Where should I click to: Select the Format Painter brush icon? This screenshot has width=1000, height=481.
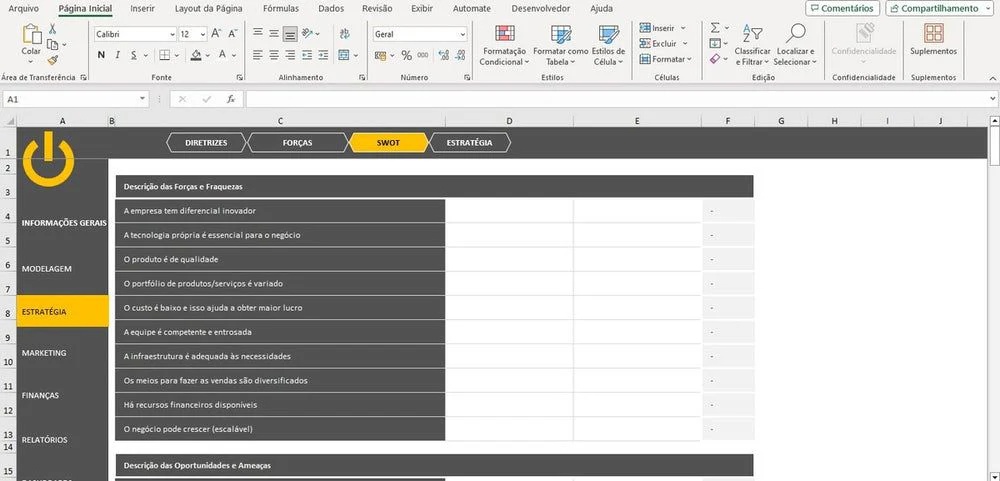click(53, 60)
